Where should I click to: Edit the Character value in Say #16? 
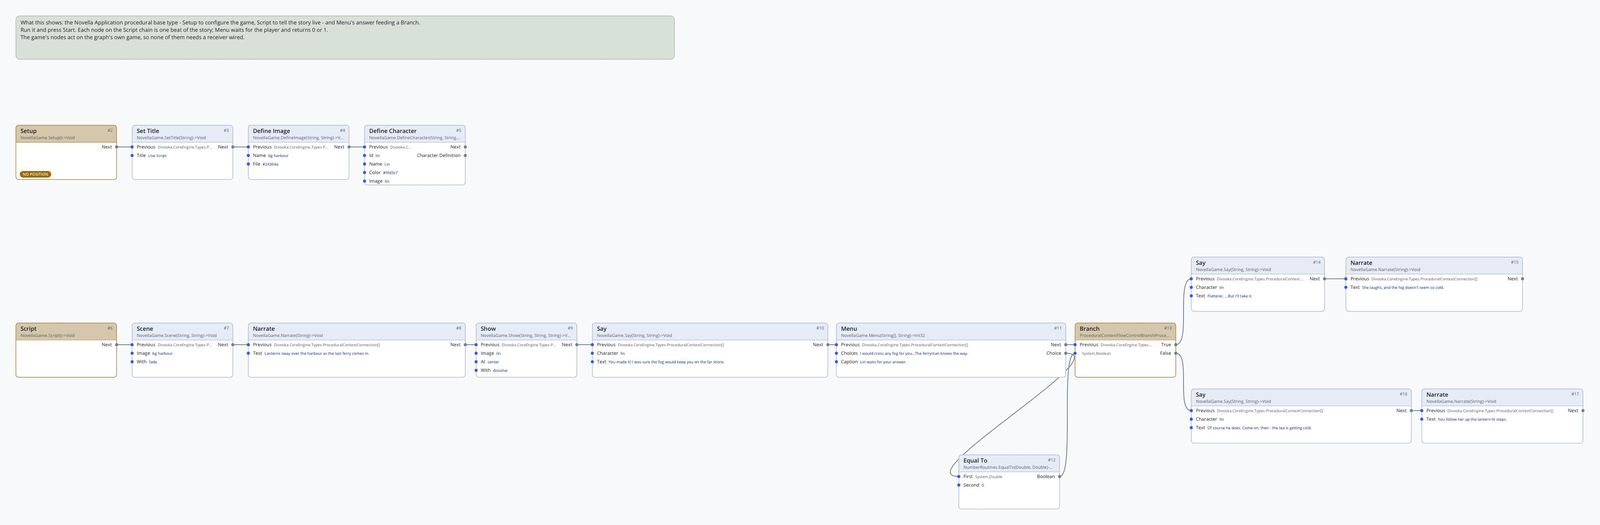(x=1222, y=420)
